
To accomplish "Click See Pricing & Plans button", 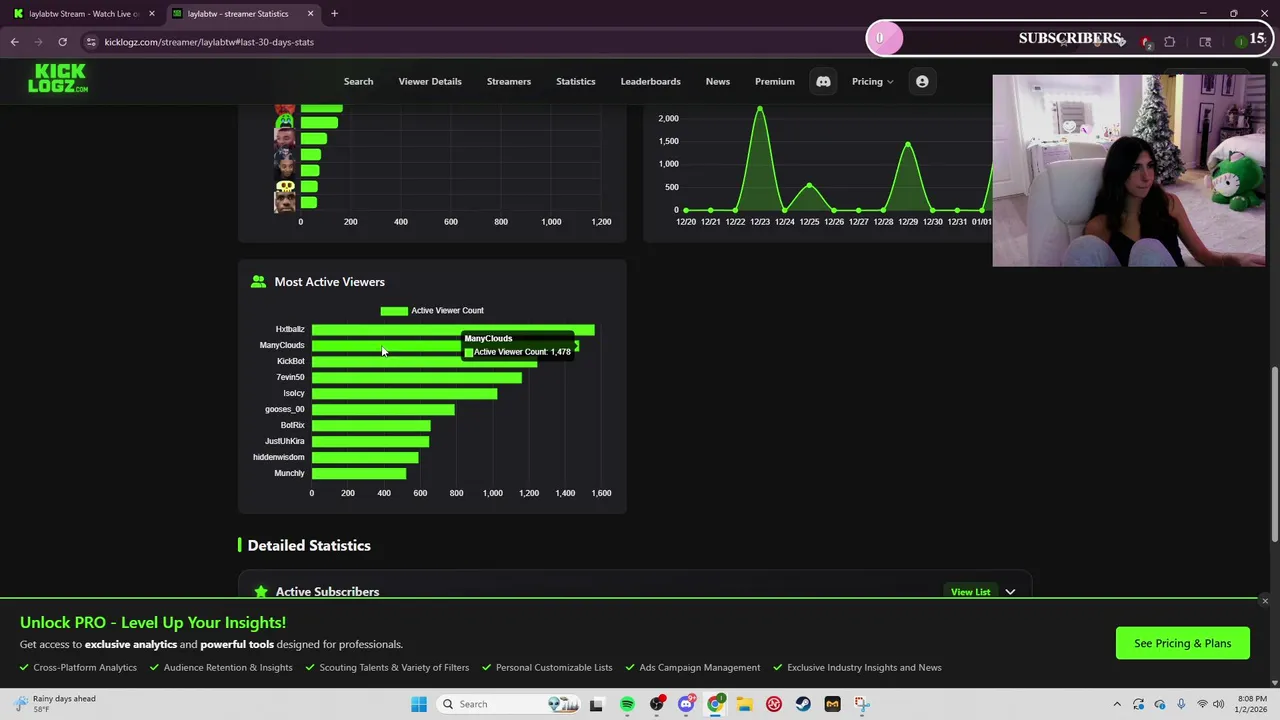I will tap(1182, 643).
